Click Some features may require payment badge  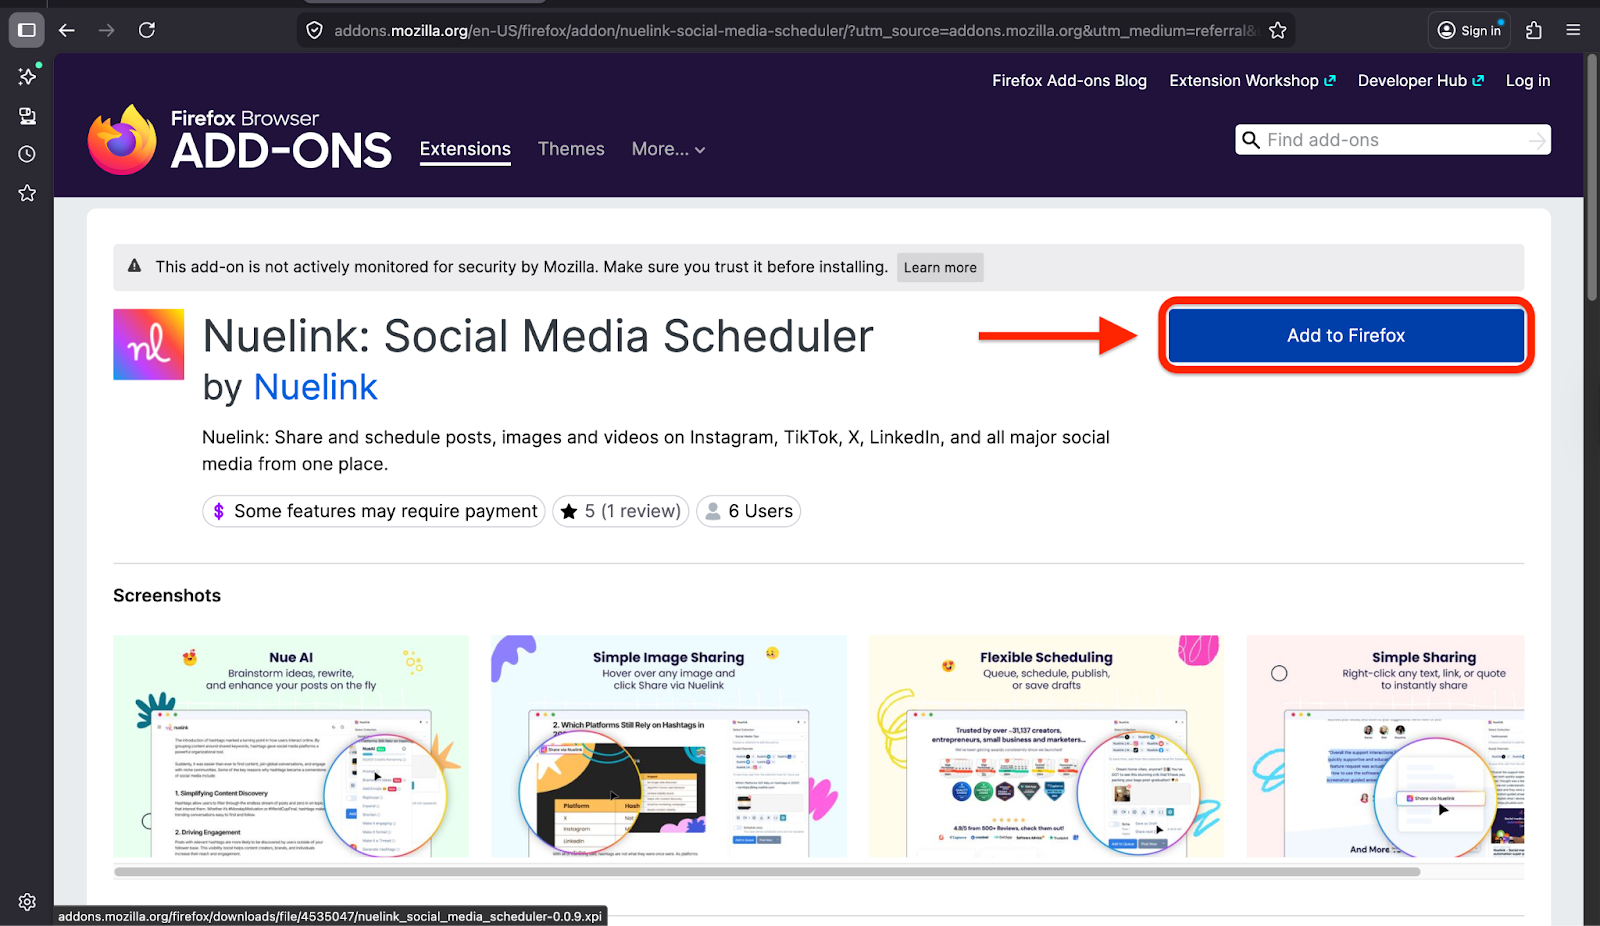coord(374,511)
